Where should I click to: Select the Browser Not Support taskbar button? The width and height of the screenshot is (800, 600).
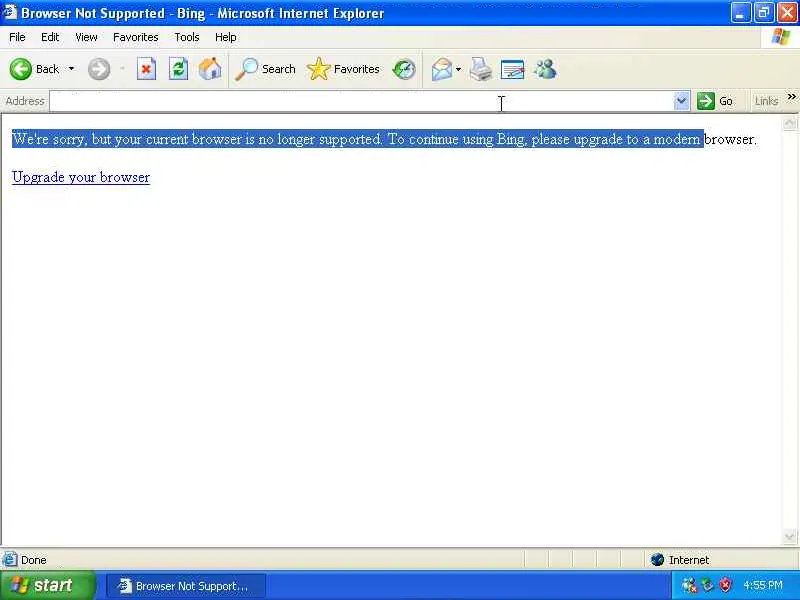[x=186, y=586]
